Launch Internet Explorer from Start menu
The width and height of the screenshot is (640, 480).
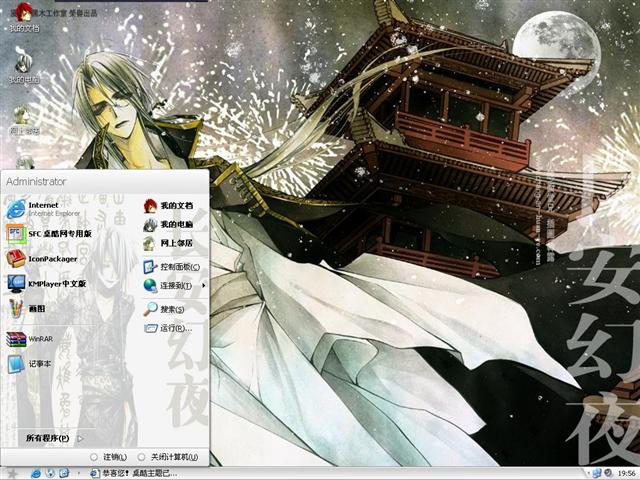click(44, 209)
